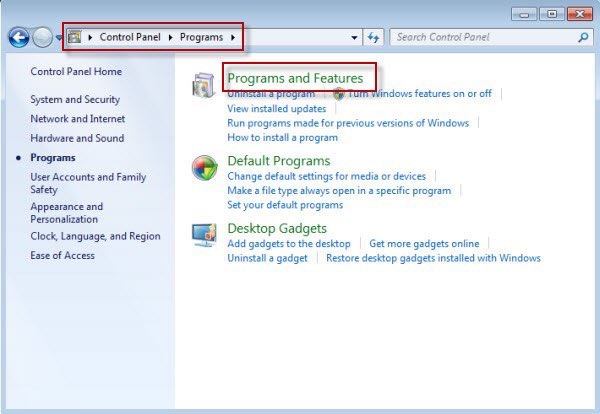Open the Desktop Gadgets heading
The width and height of the screenshot is (600, 414).
[x=277, y=228]
